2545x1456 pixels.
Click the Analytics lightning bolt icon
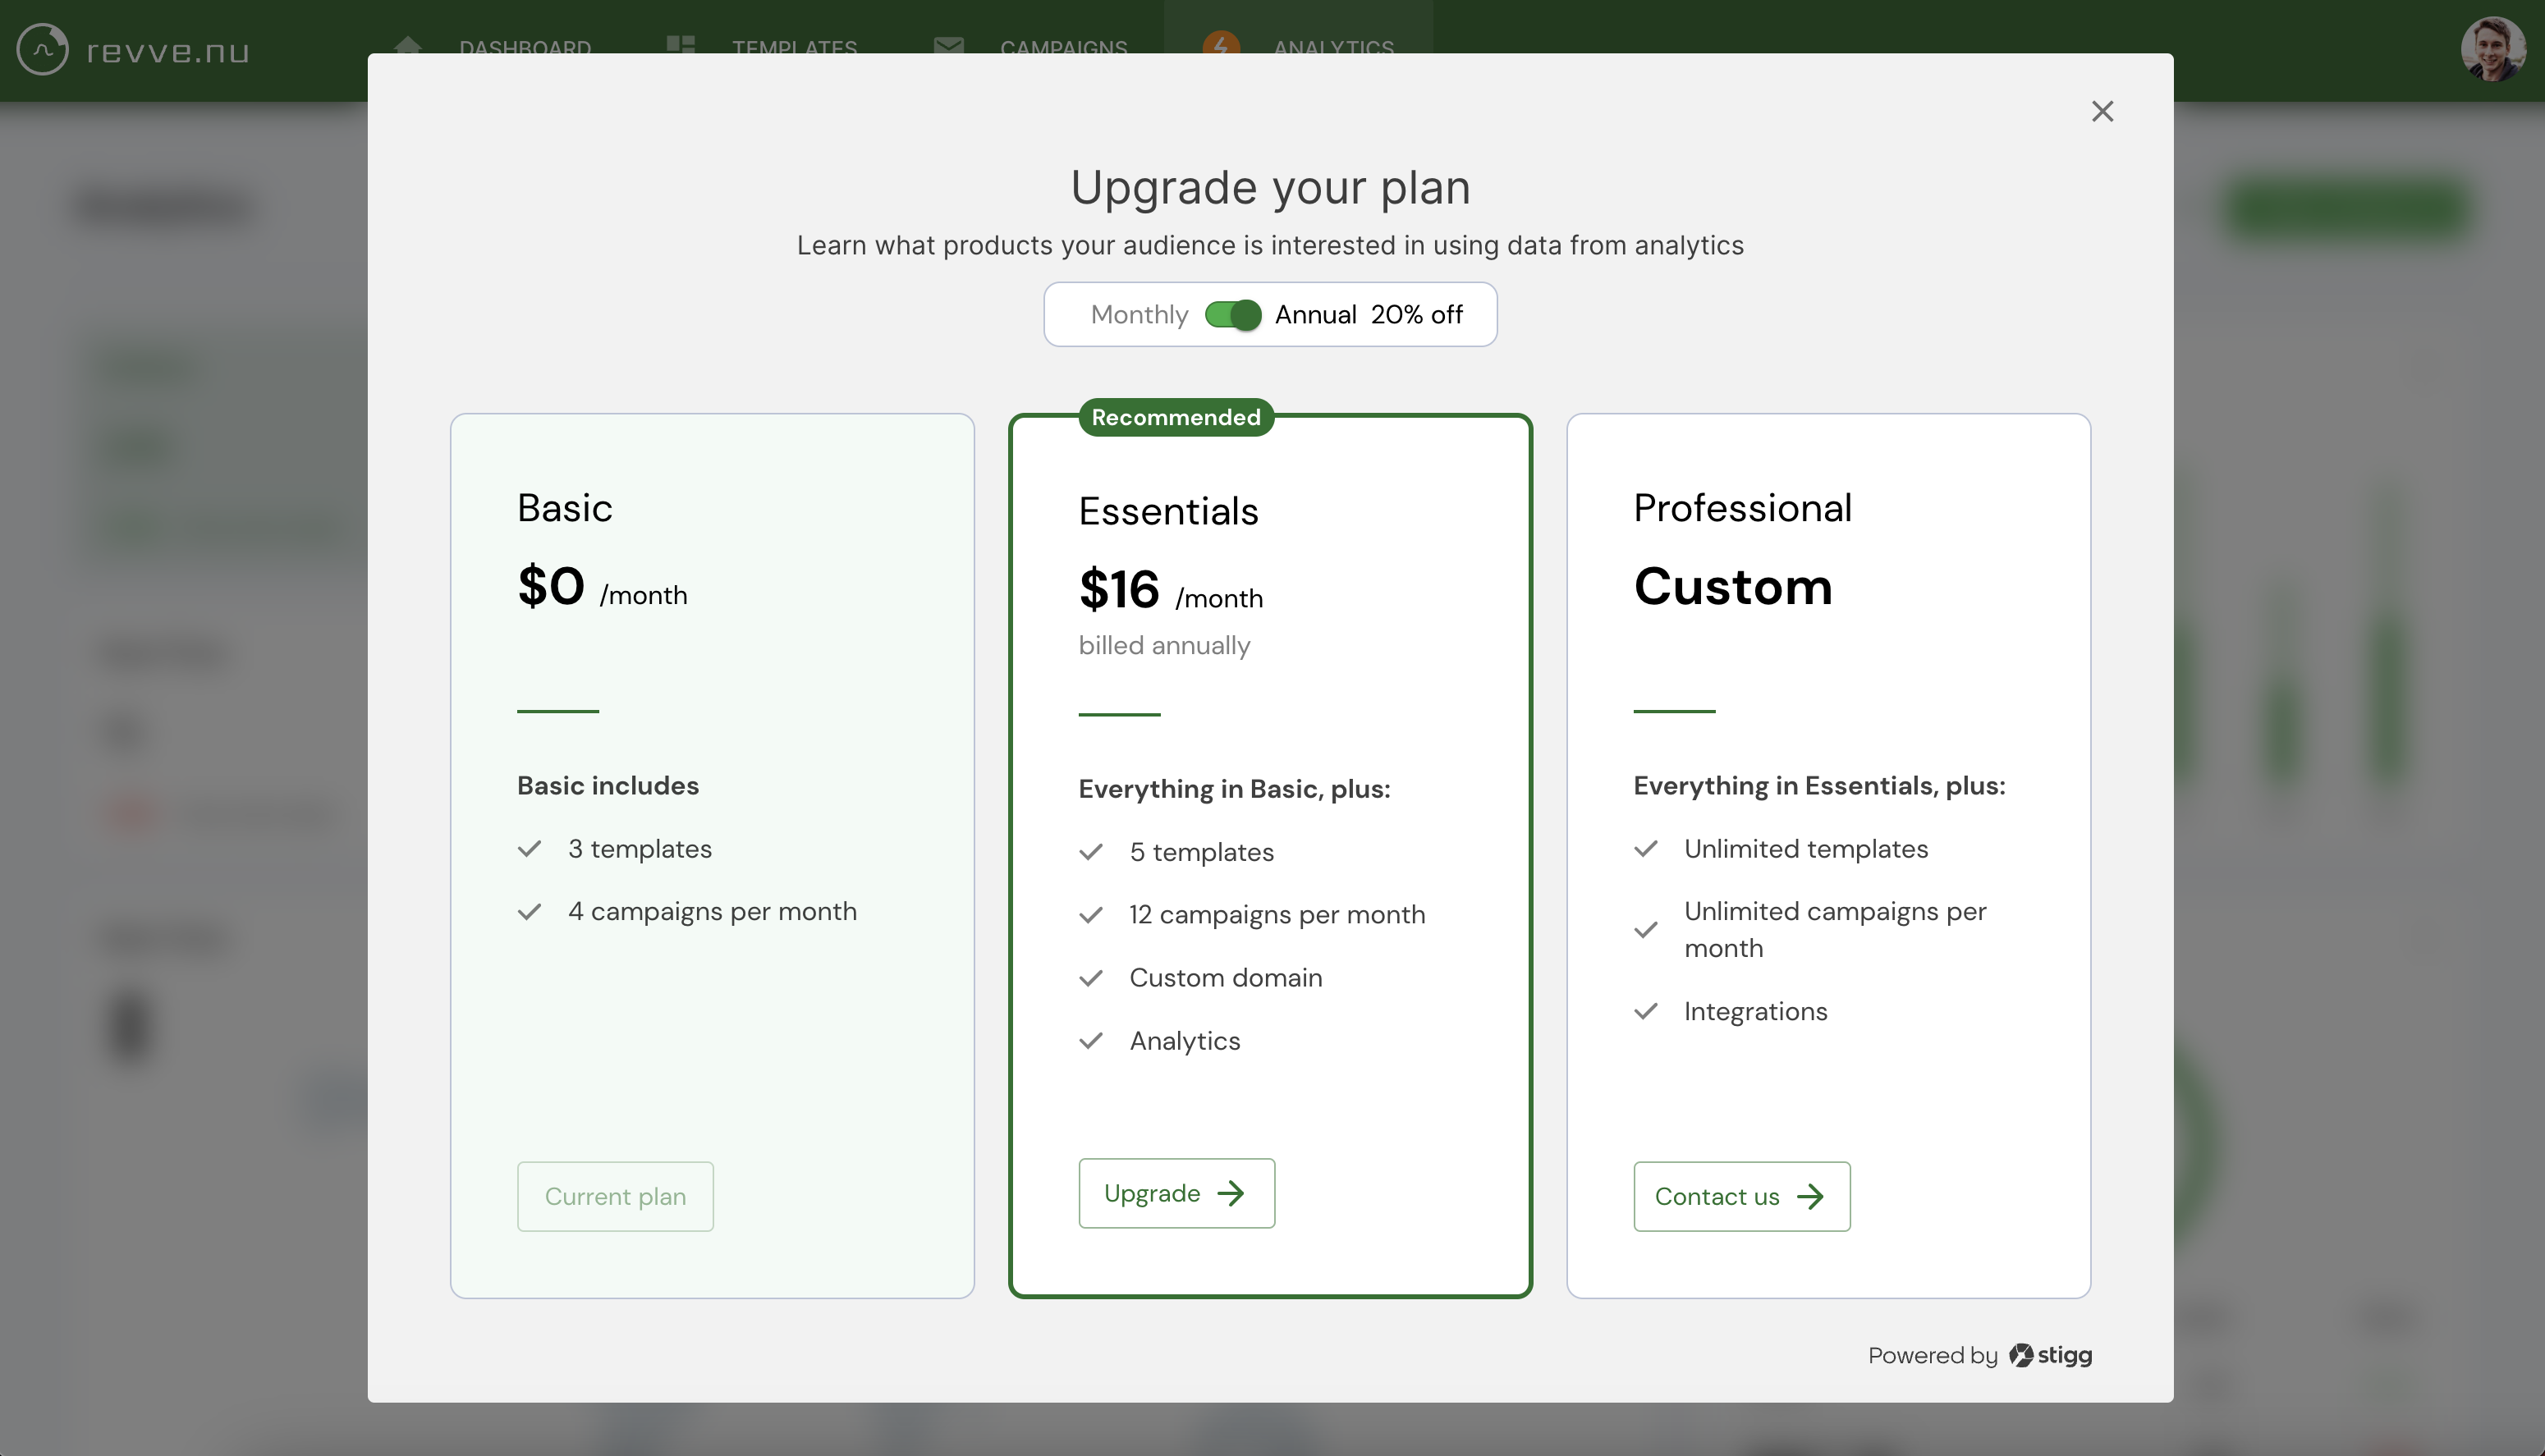click(1221, 44)
